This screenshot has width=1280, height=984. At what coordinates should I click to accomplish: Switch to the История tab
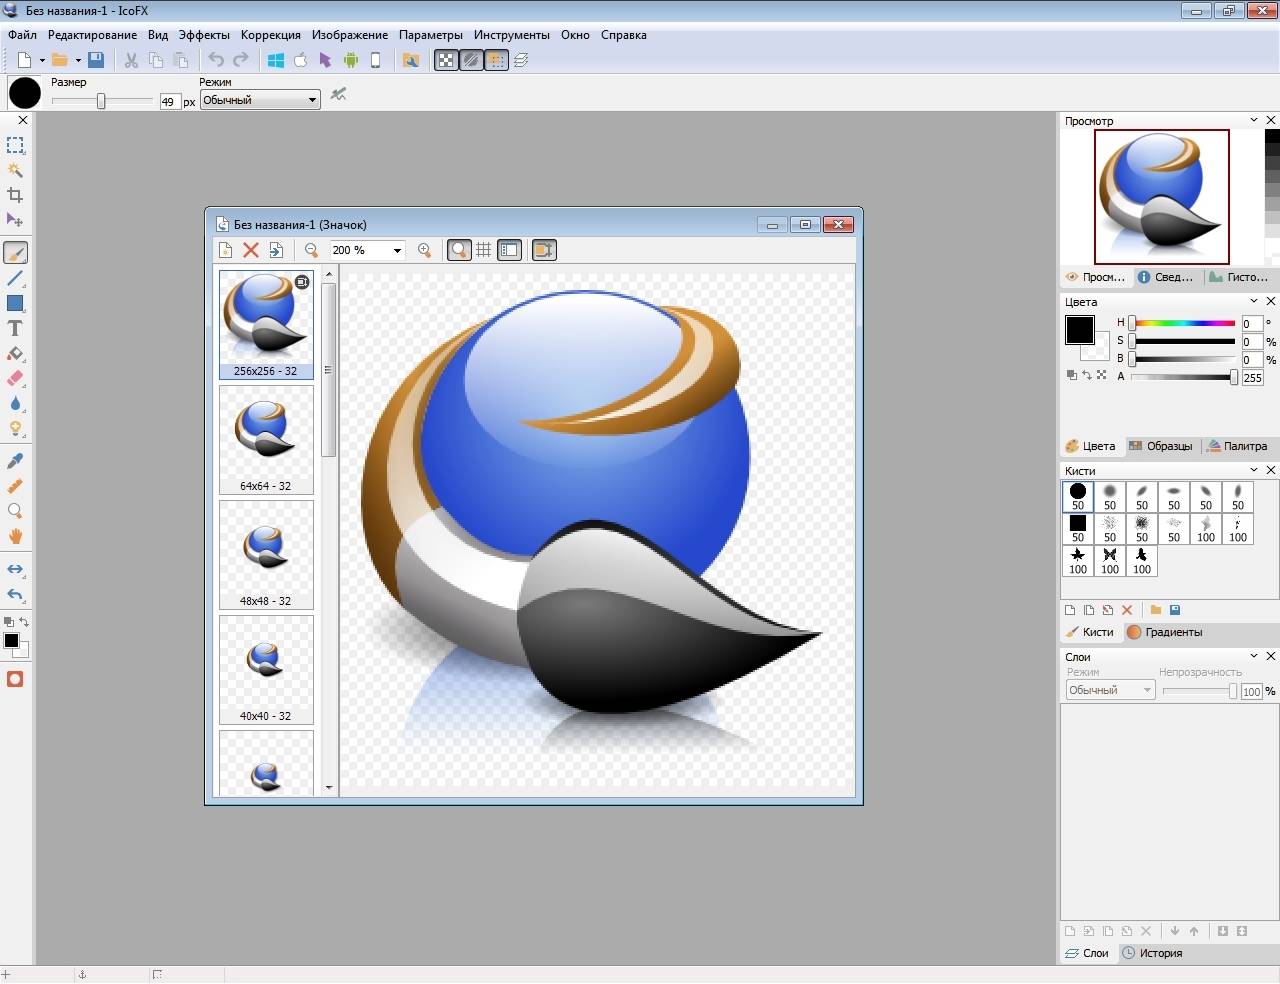[1152, 953]
